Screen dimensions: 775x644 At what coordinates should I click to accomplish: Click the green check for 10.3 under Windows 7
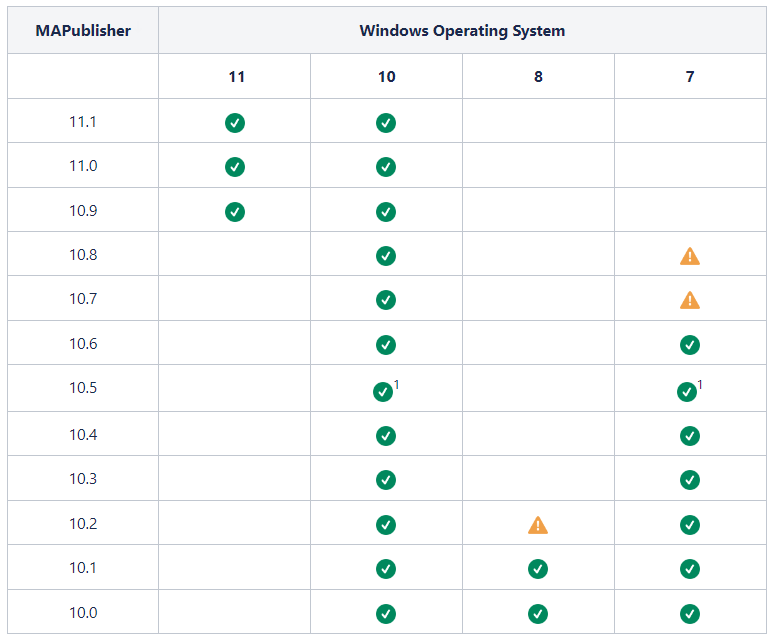(x=690, y=480)
